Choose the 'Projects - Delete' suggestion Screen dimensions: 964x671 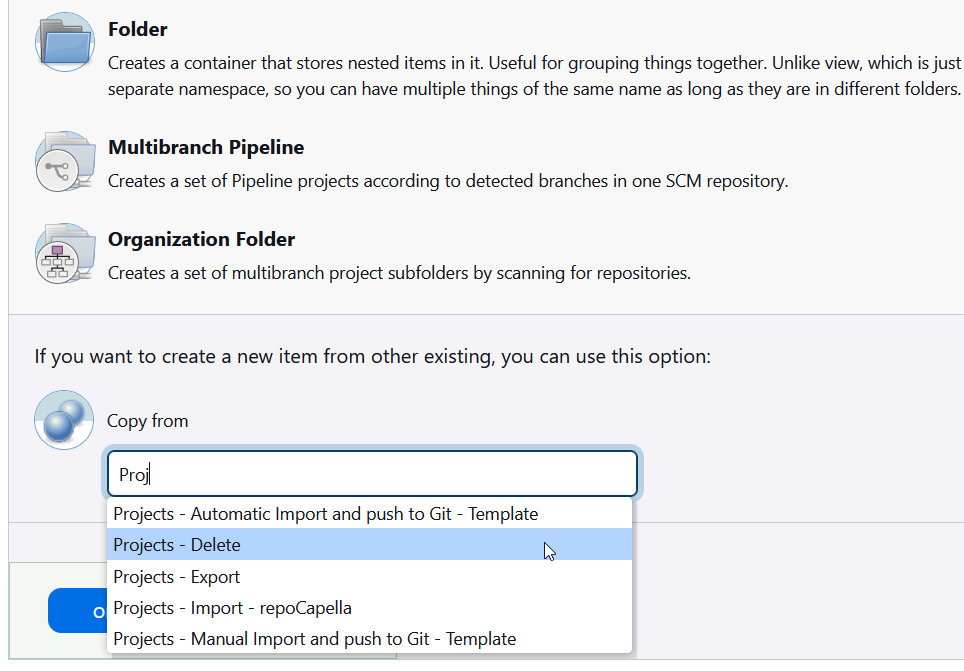[x=177, y=545]
